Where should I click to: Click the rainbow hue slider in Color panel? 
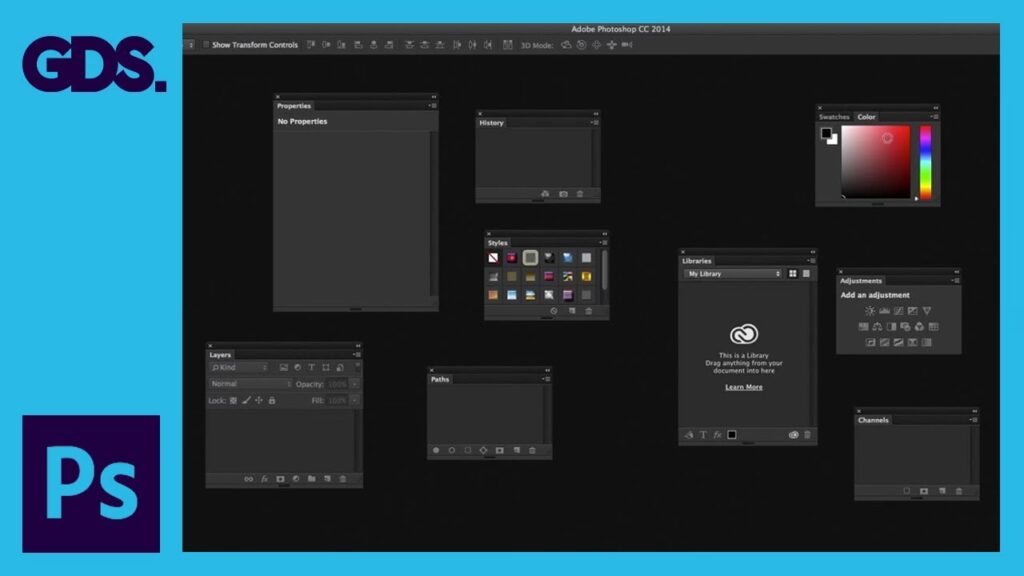(x=925, y=161)
